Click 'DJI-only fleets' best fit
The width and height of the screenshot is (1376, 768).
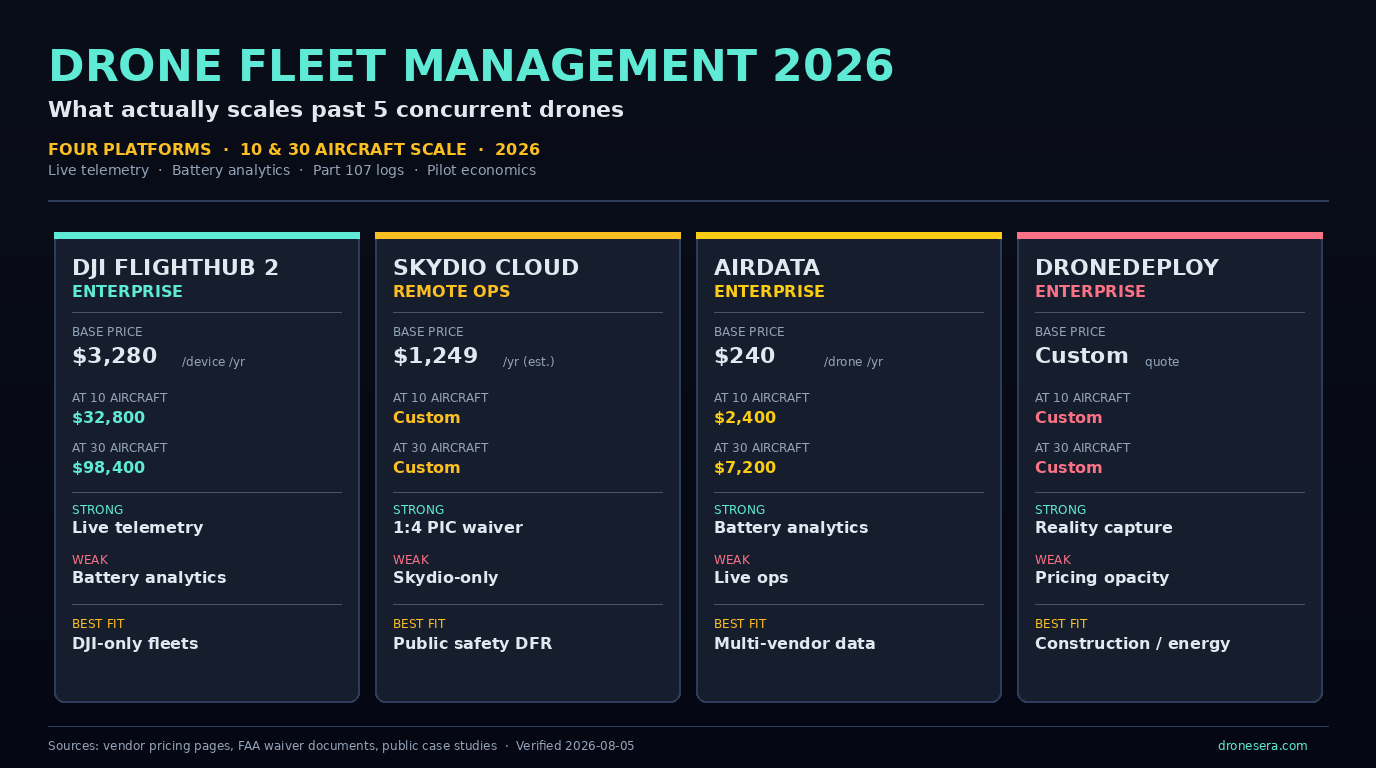pyautogui.click(x=135, y=644)
